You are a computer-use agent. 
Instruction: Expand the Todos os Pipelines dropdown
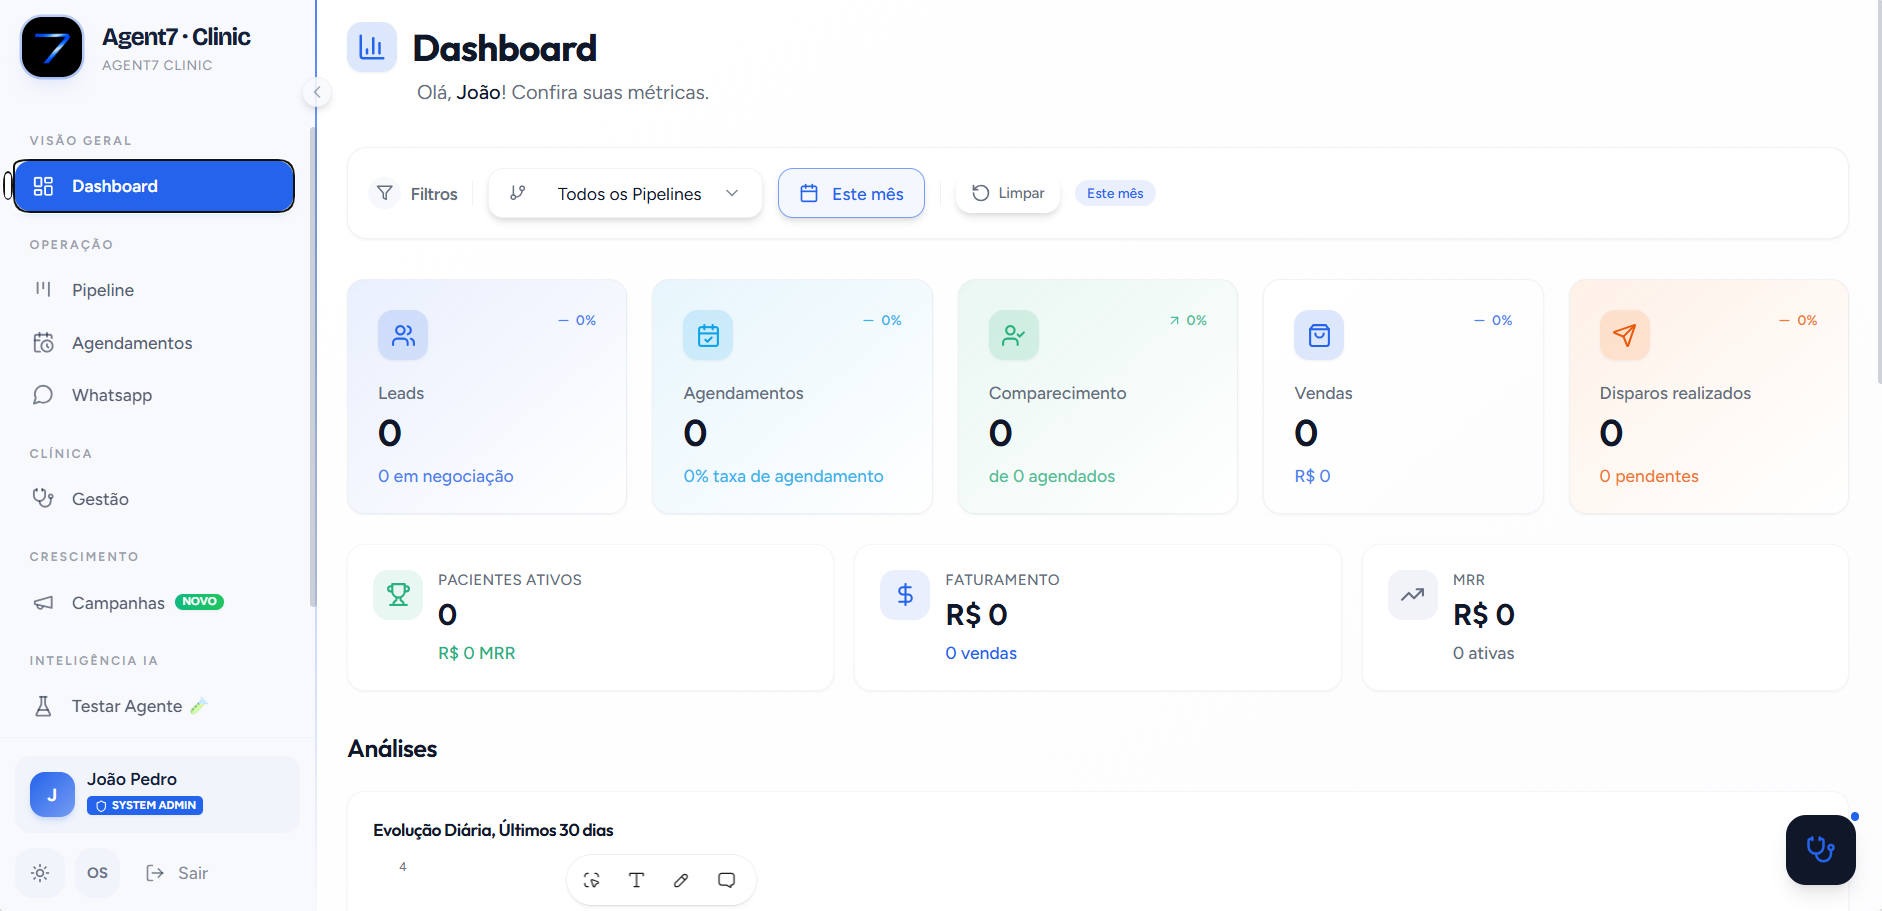click(x=625, y=193)
